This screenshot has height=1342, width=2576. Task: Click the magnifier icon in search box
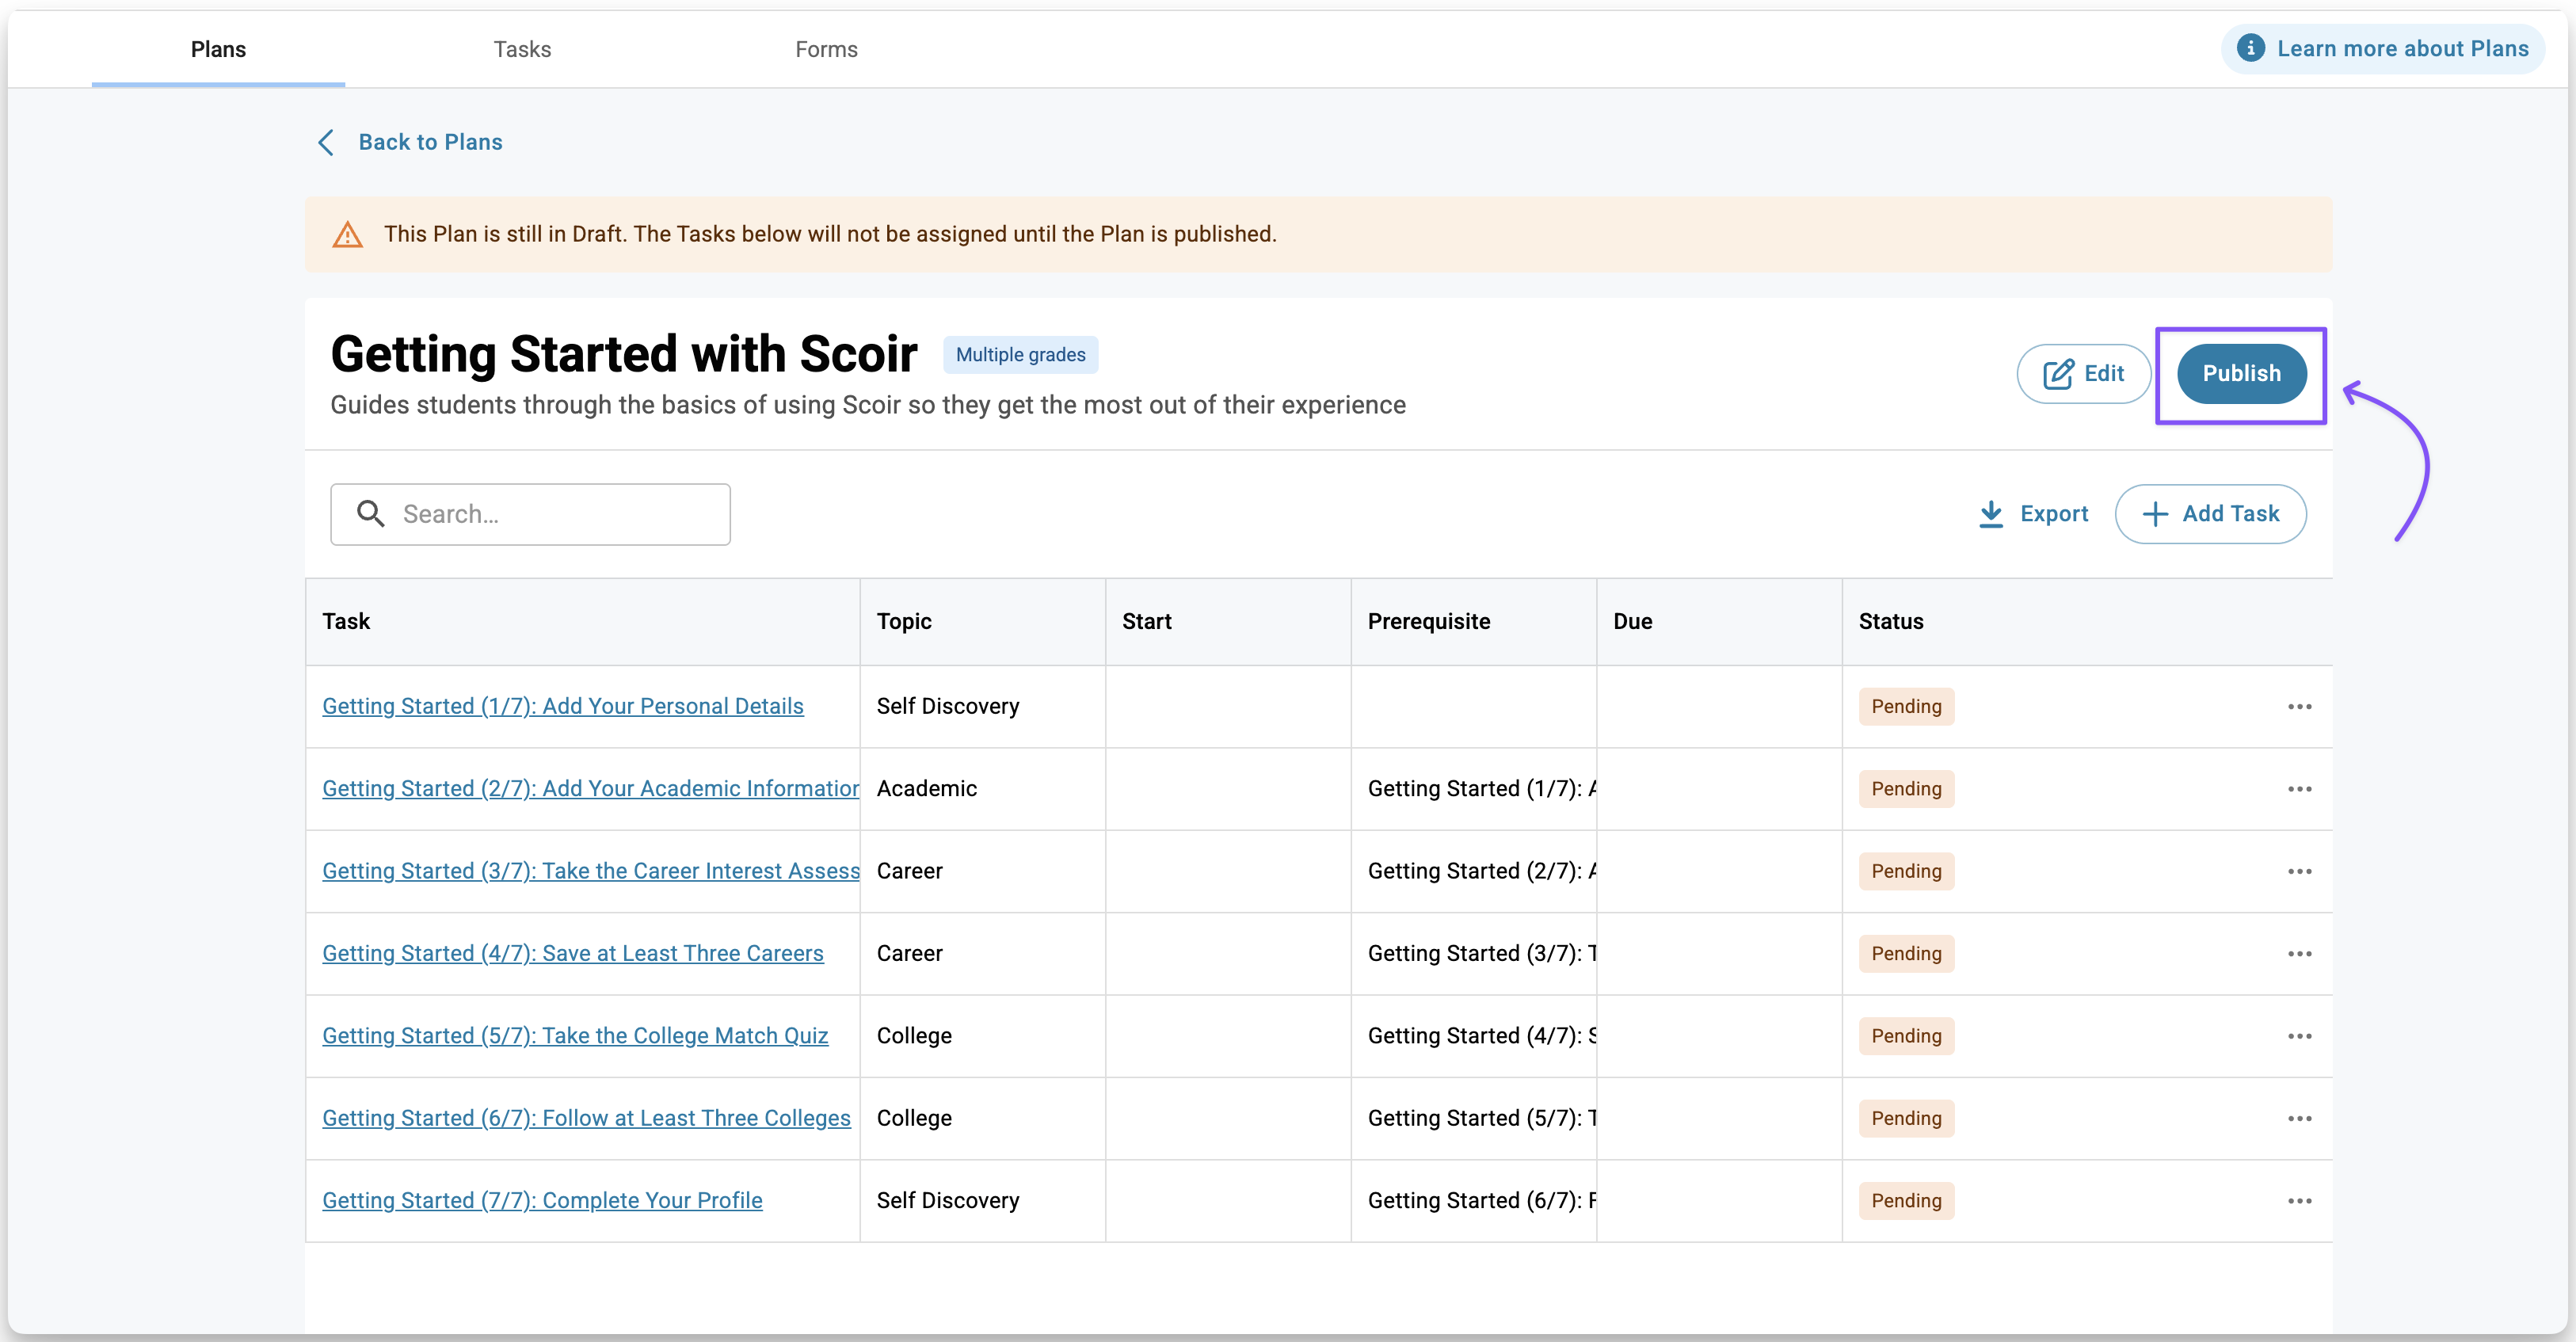click(371, 514)
